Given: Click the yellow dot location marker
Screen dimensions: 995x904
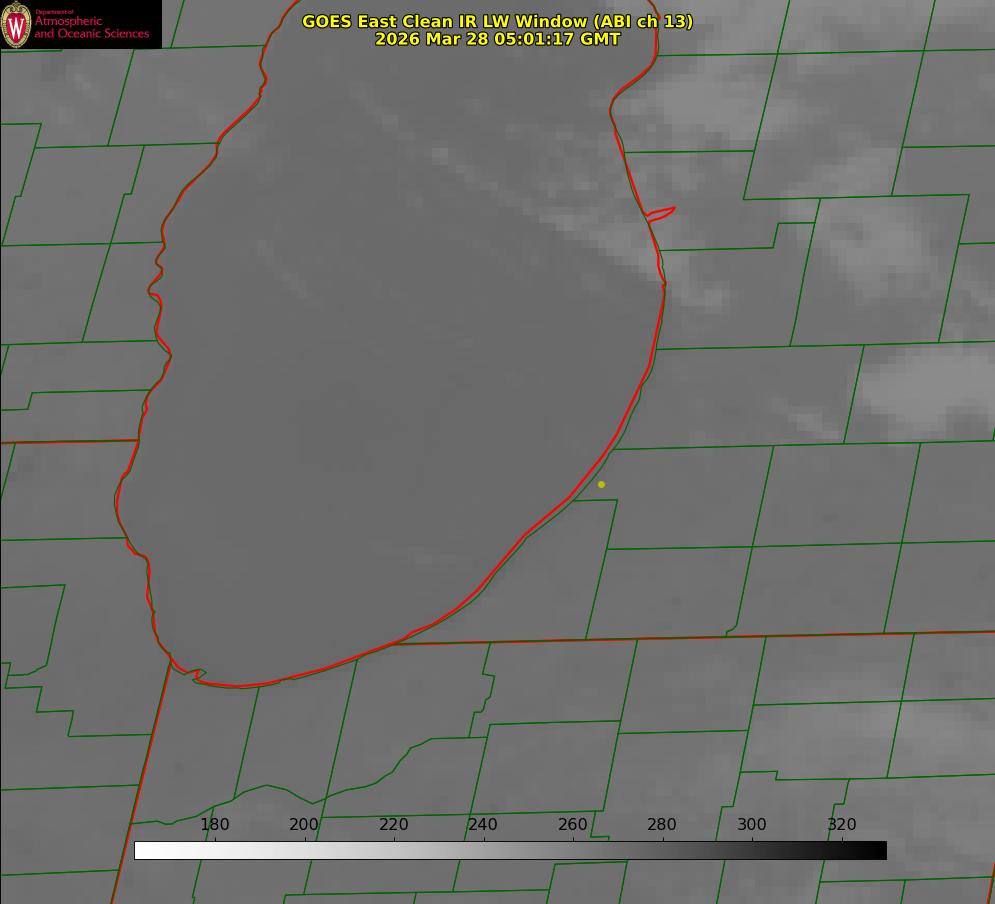Looking at the screenshot, I should point(601,484).
